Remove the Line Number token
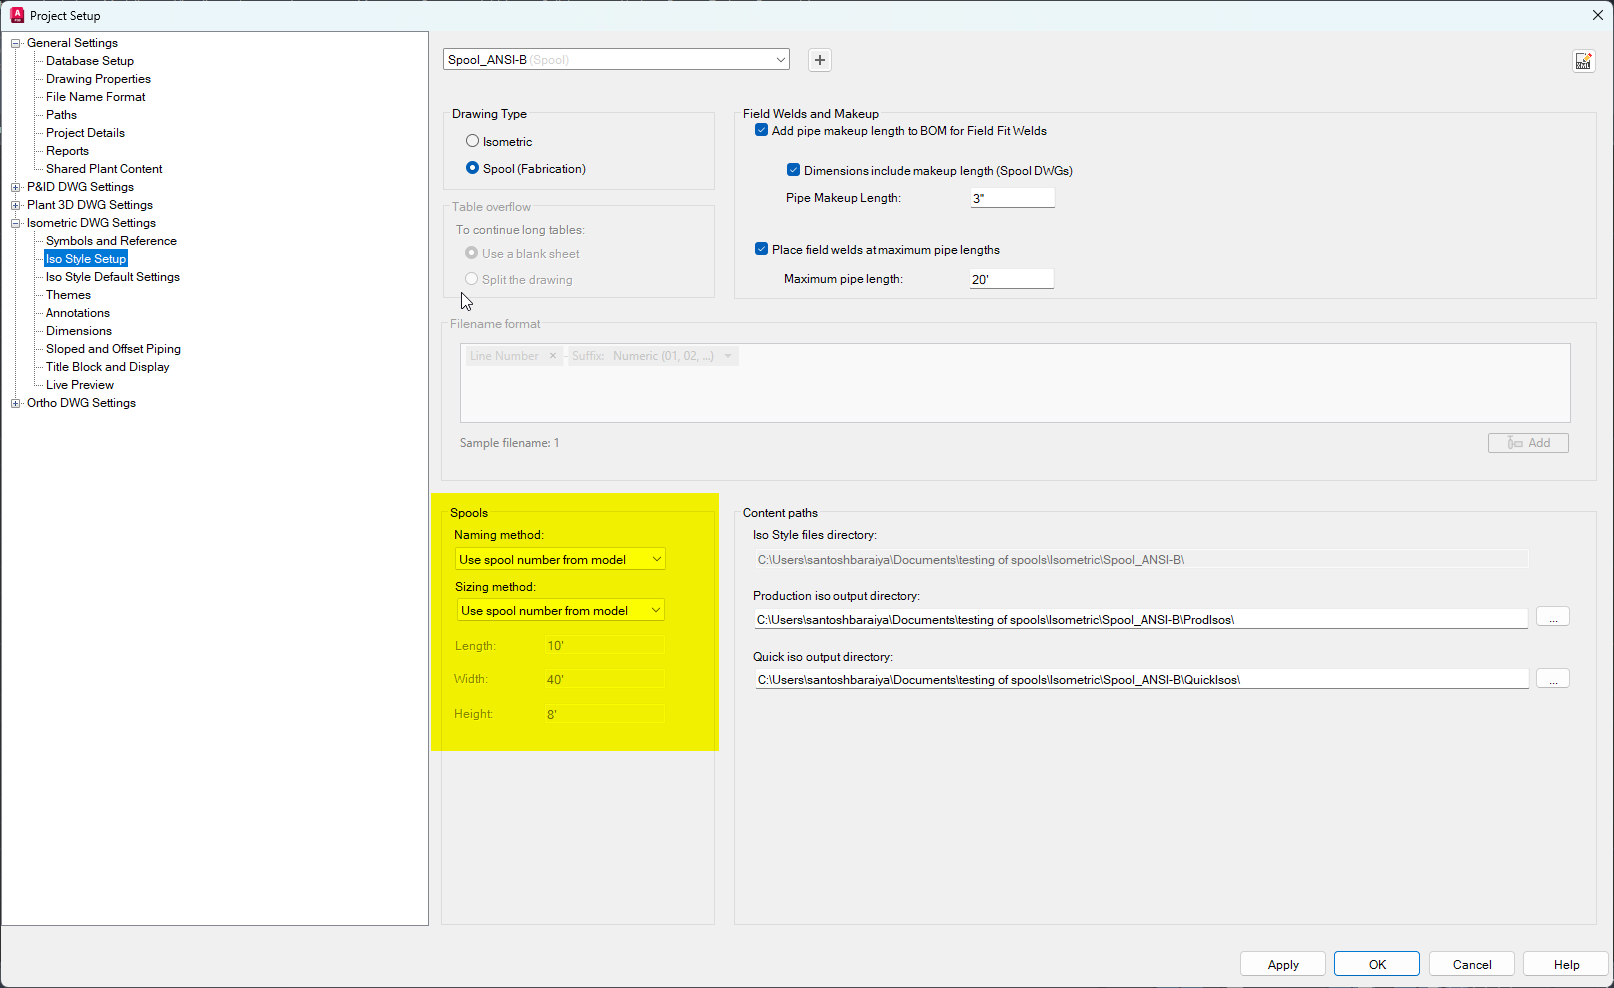The image size is (1614, 988). [552, 355]
